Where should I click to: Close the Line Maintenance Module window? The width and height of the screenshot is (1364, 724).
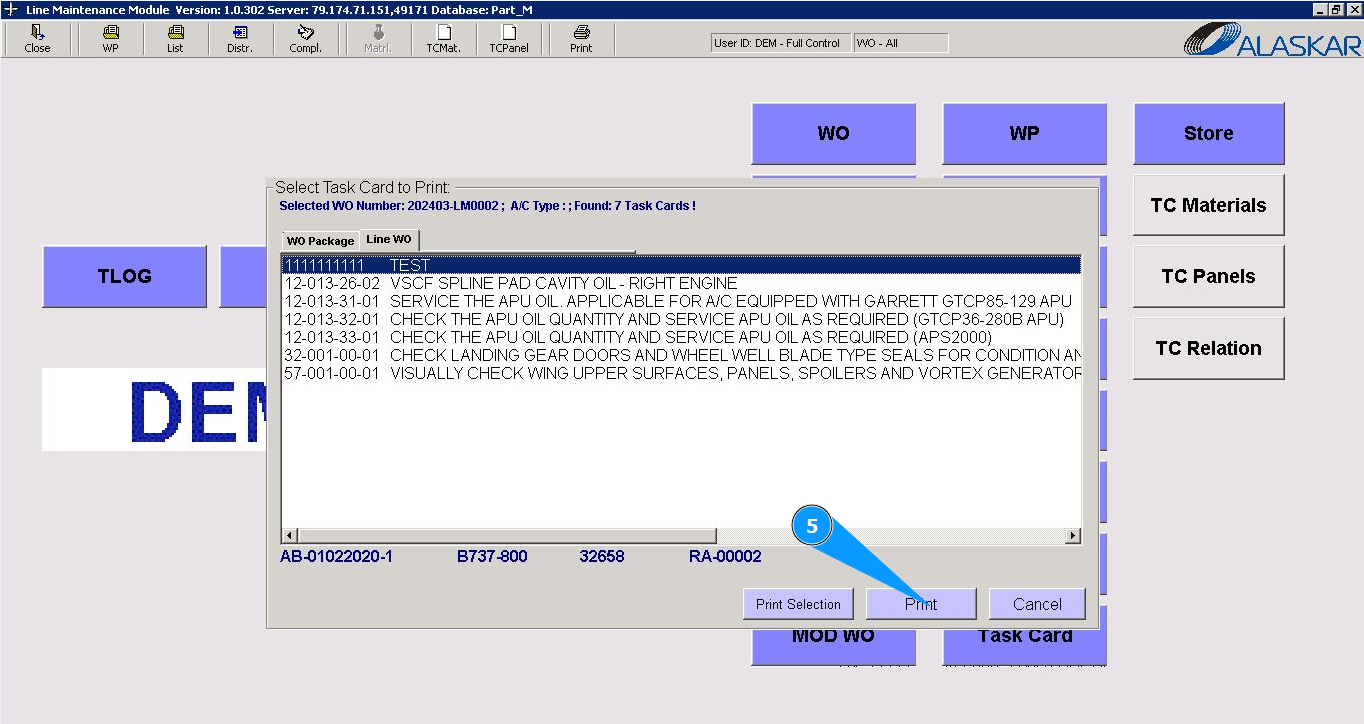tap(1353, 9)
